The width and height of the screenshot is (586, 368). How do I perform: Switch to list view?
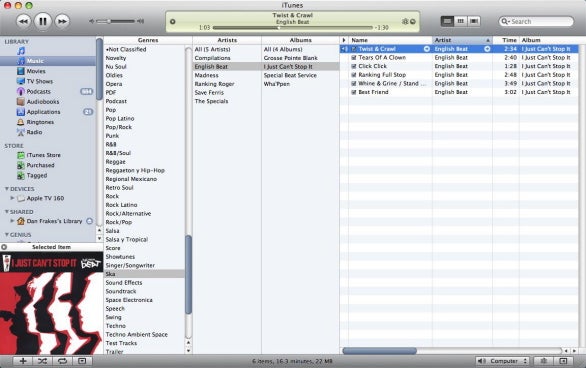coord(447,21)
